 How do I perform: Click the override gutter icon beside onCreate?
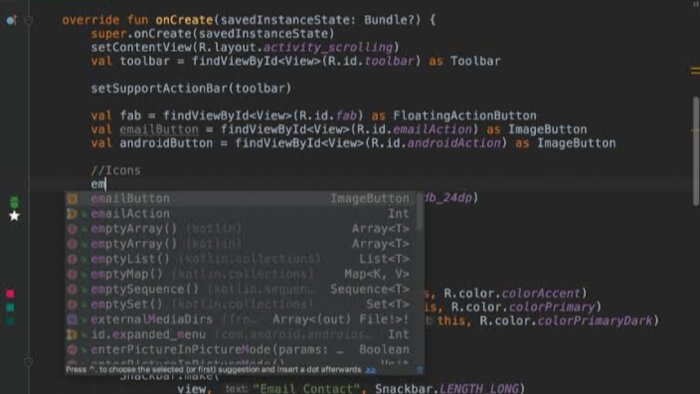click(11, 20)
